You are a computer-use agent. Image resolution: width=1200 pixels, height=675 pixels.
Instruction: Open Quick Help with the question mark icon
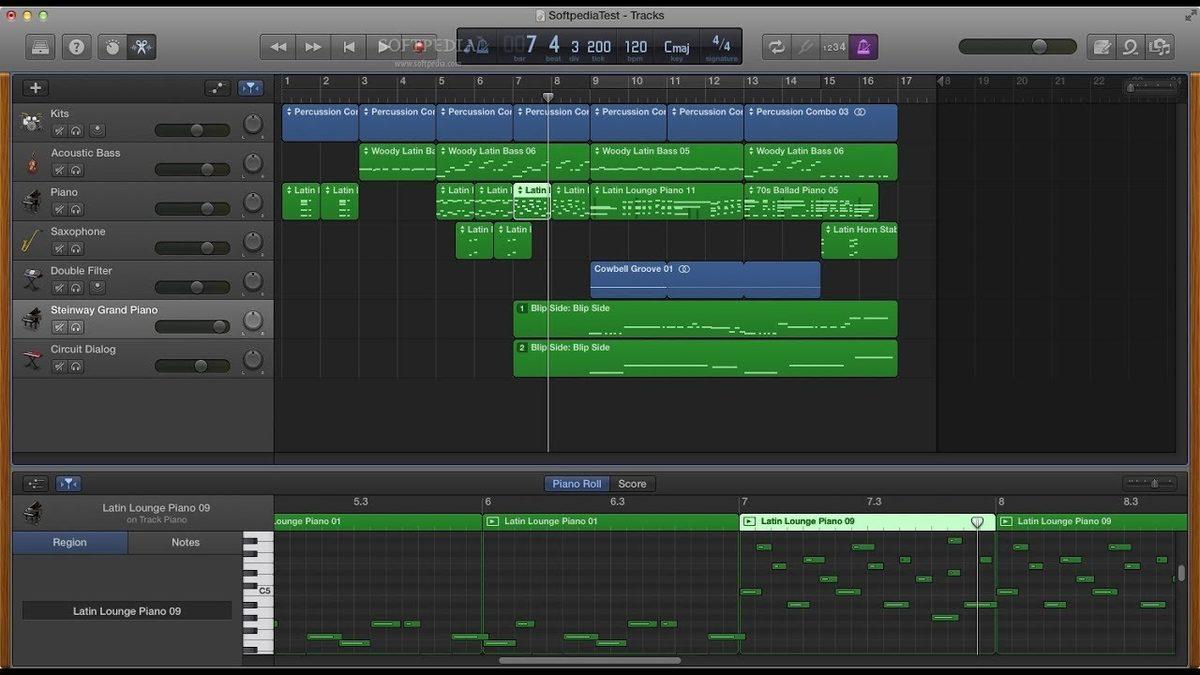pos(76,46)
